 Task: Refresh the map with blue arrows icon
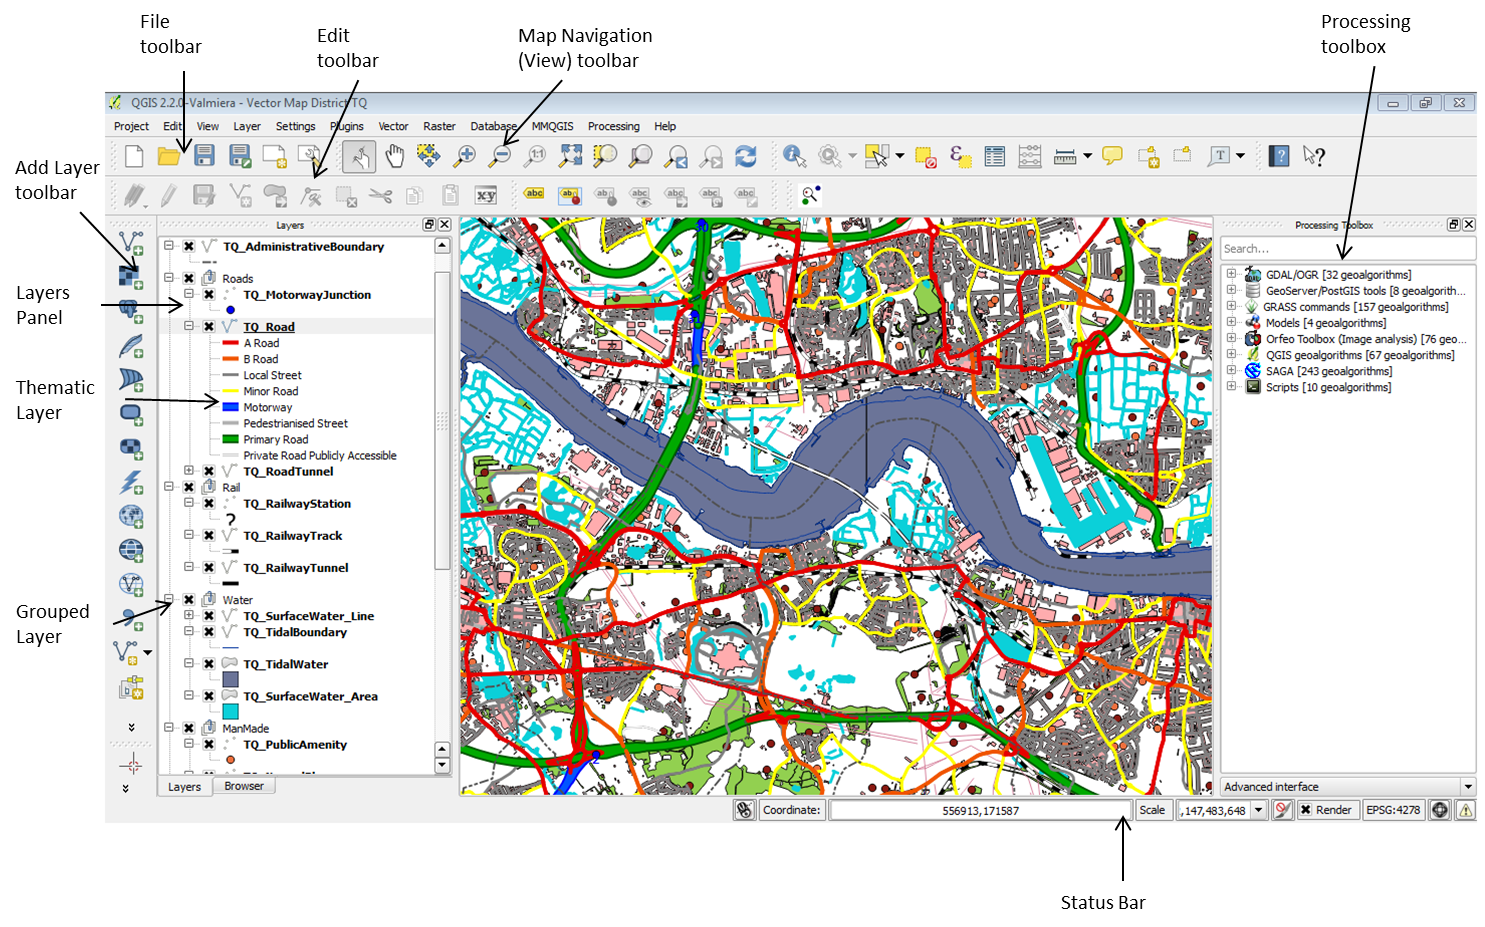[746, 156]
